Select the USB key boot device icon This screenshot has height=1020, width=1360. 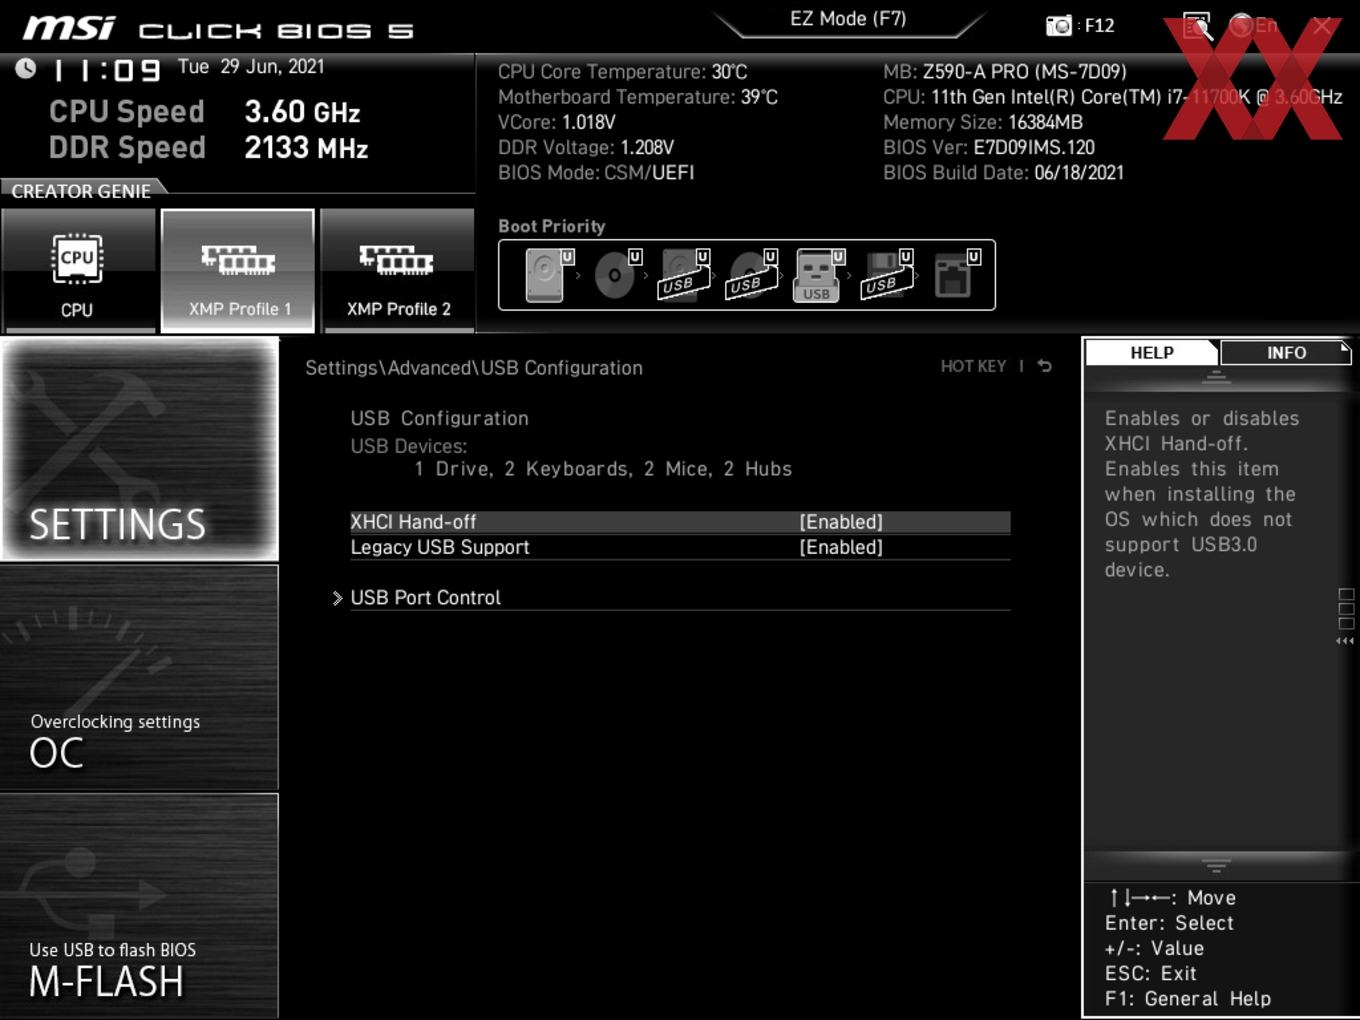[819, 275]
